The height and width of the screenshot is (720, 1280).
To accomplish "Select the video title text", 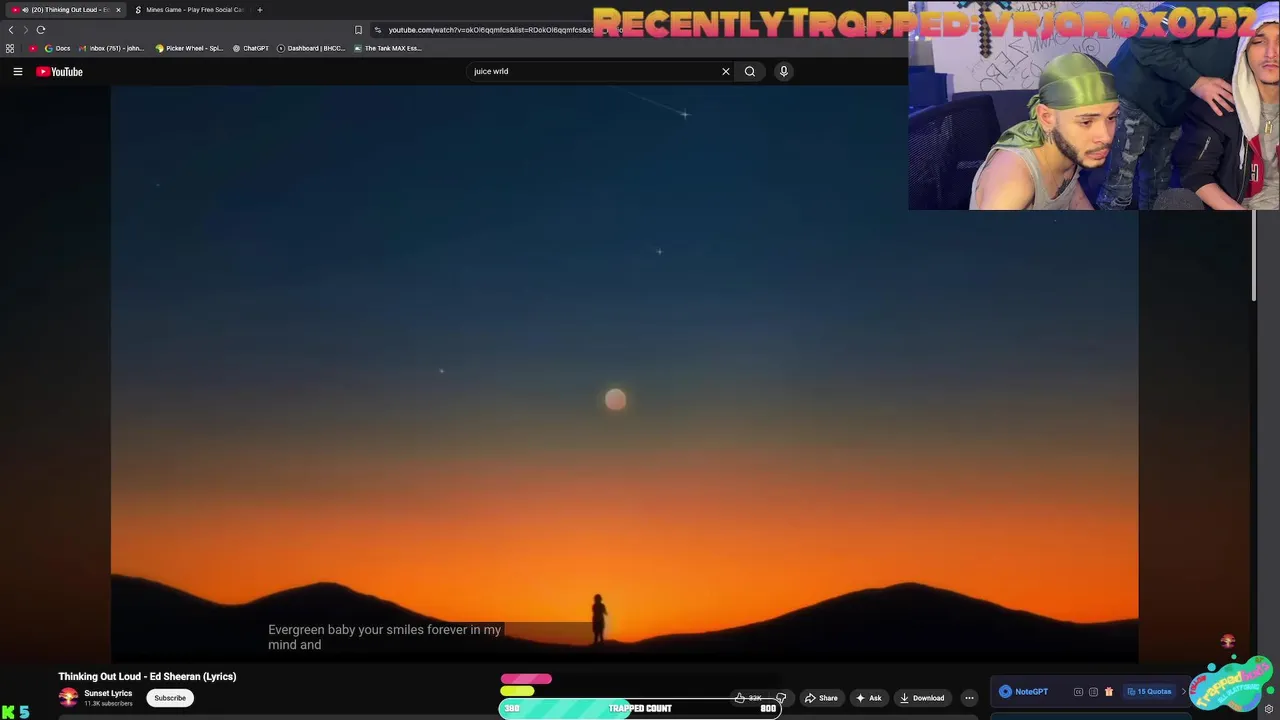I will click(x=147, y=677).
